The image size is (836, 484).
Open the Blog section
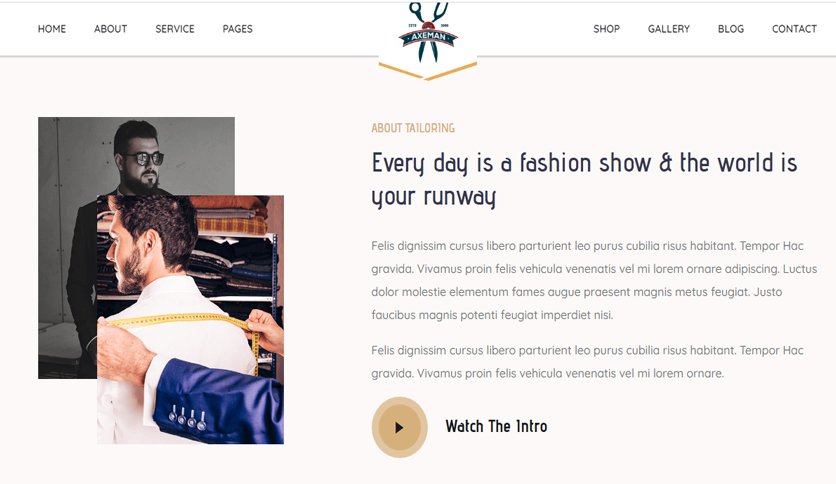pos(730,29)
